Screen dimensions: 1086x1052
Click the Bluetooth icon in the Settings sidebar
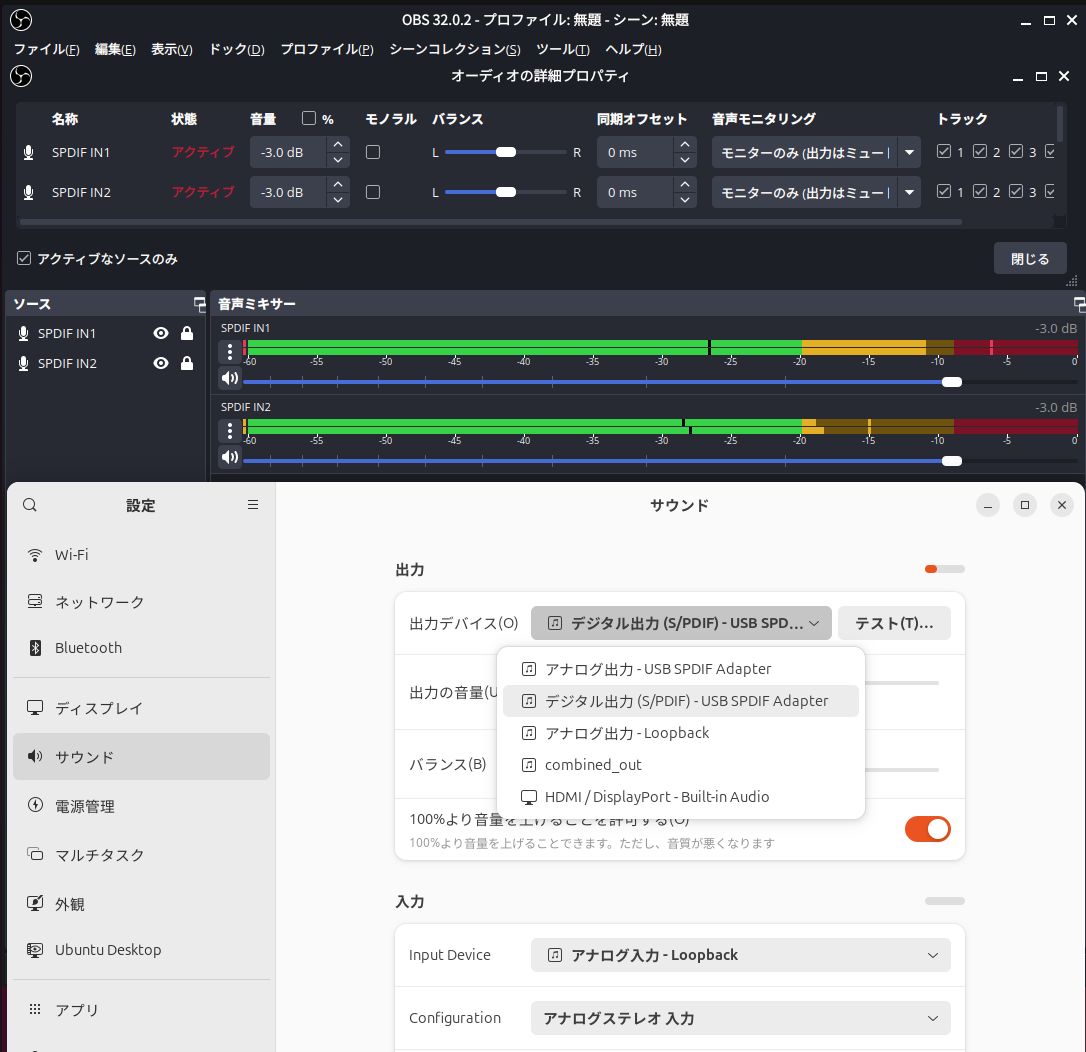coord(35,648)
